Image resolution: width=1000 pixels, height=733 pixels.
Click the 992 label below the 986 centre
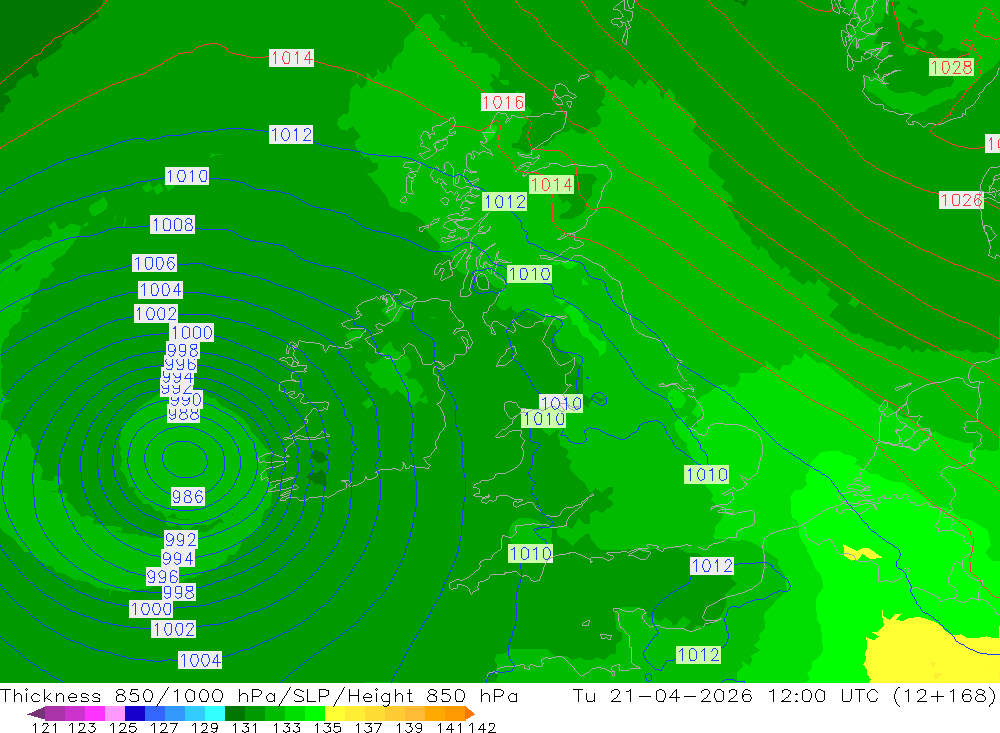point(180,540)
